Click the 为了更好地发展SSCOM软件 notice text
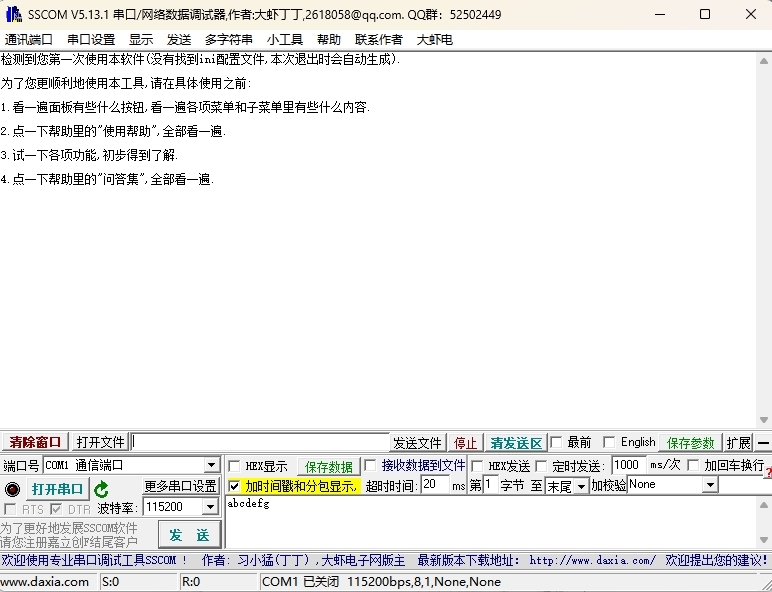Image resolution: width=772 pixels, height=592 pixels. tap(69, 528)
